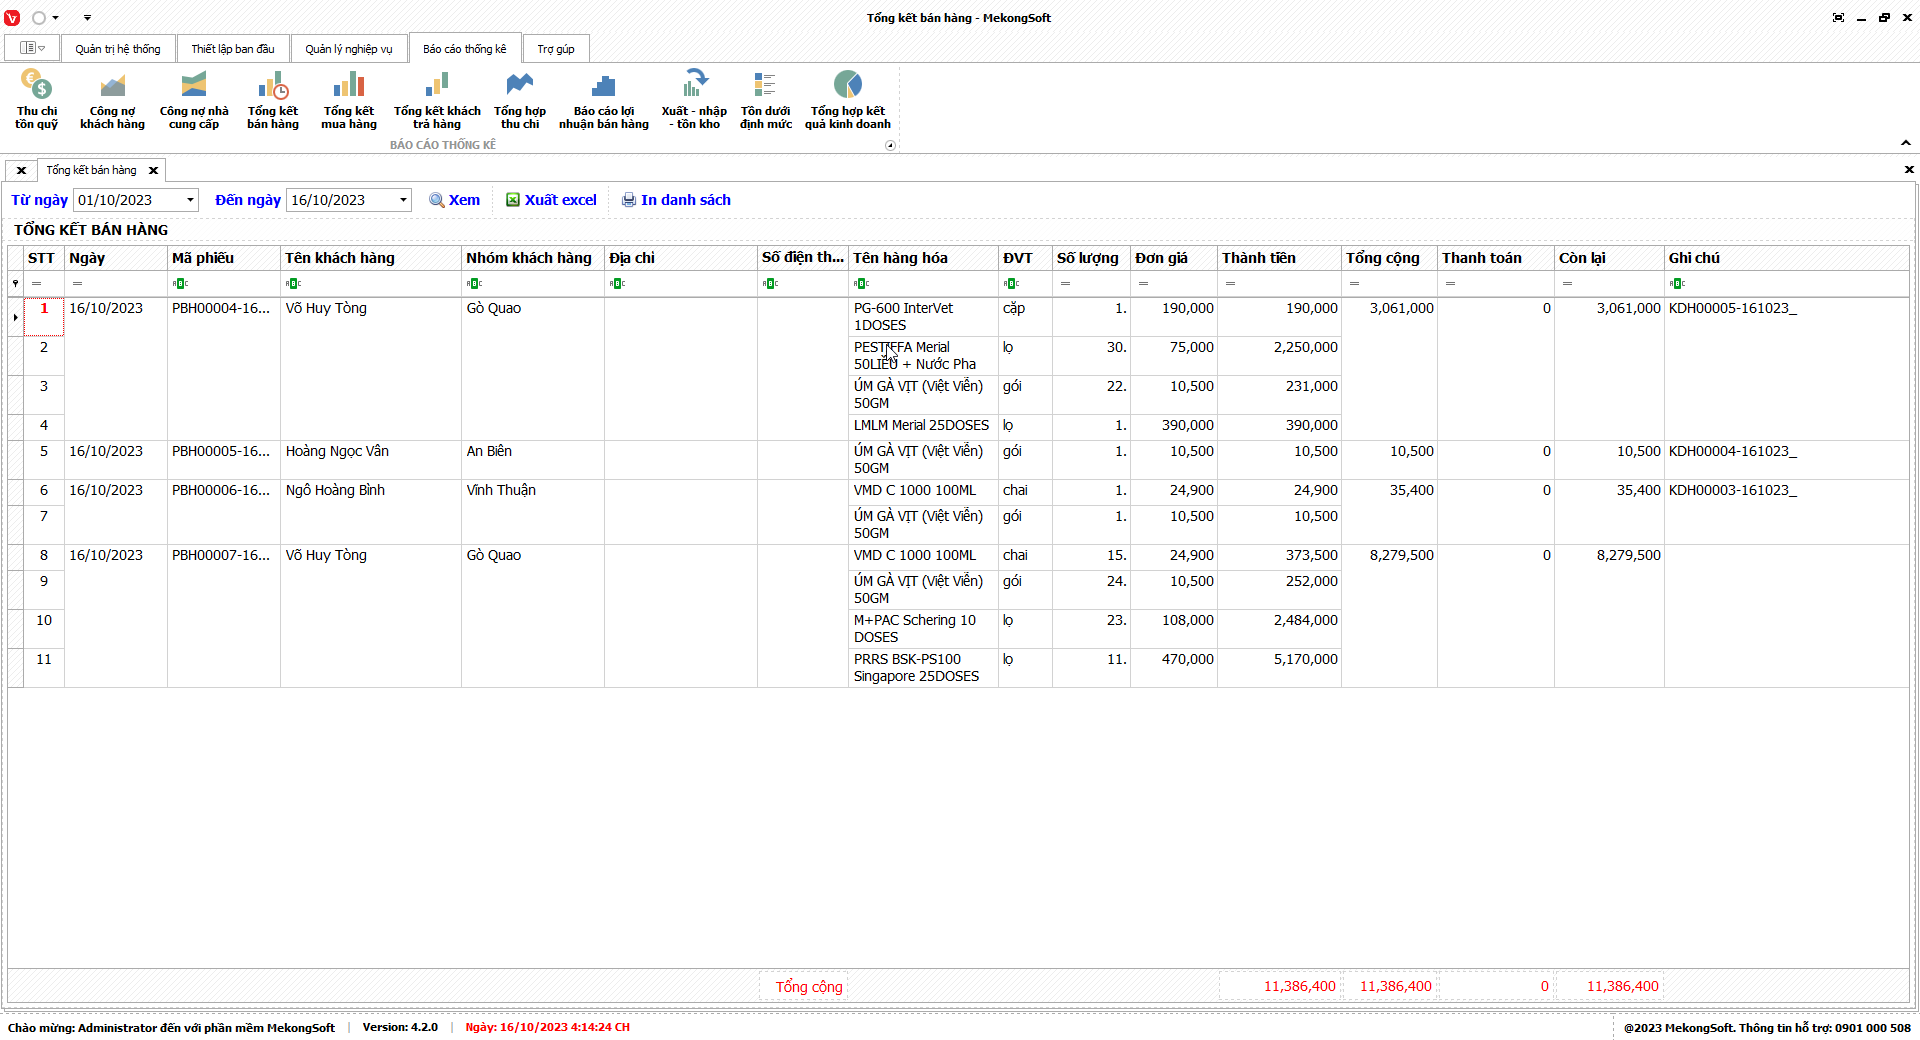
Task: Open Tổng kết mua hàng report
Action: pyautogui.click(x=348, y=99)
